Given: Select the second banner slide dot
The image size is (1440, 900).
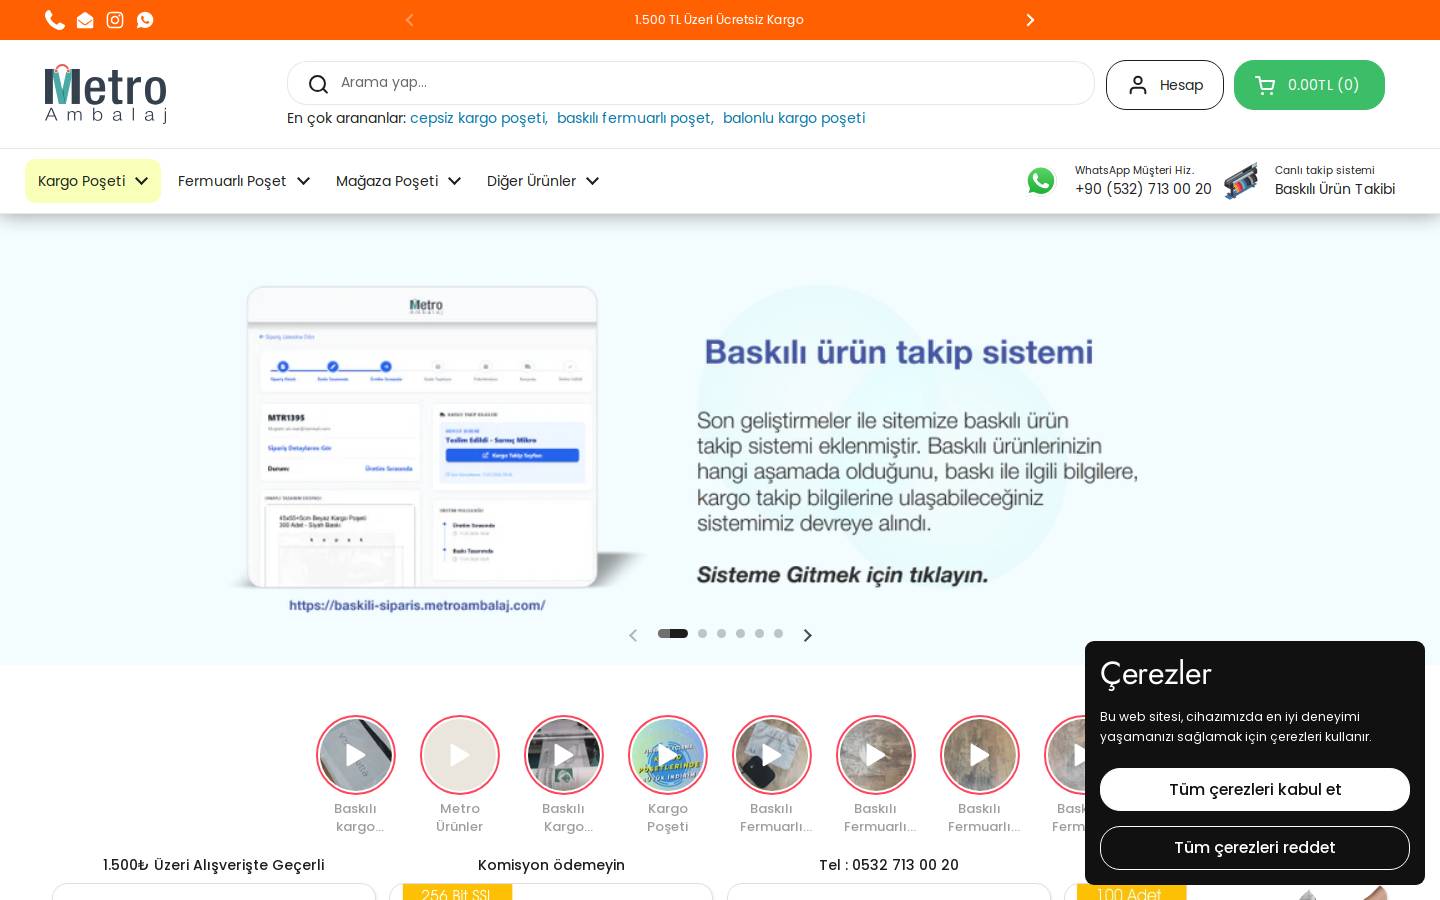Looking at the screenshot, I should click(x=702, y=633).
